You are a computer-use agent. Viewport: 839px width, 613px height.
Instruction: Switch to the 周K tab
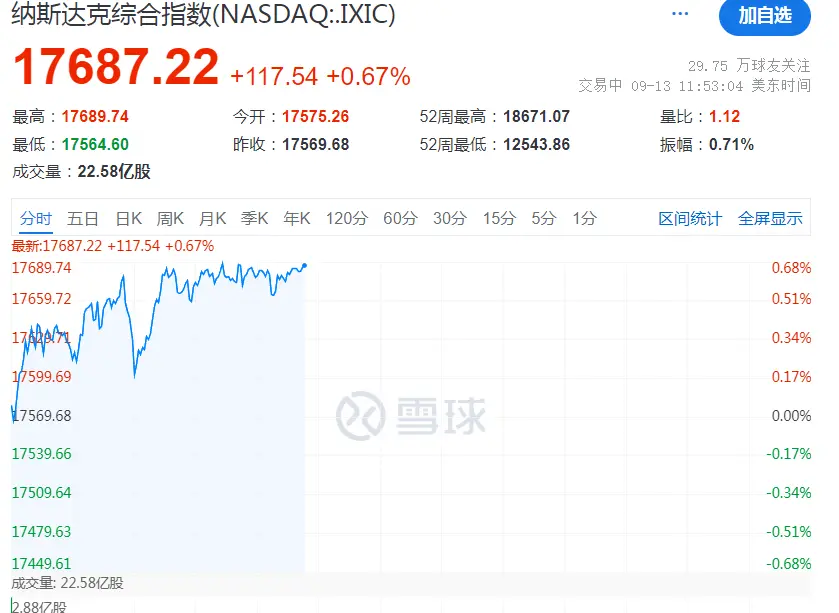tap(170, 218)
